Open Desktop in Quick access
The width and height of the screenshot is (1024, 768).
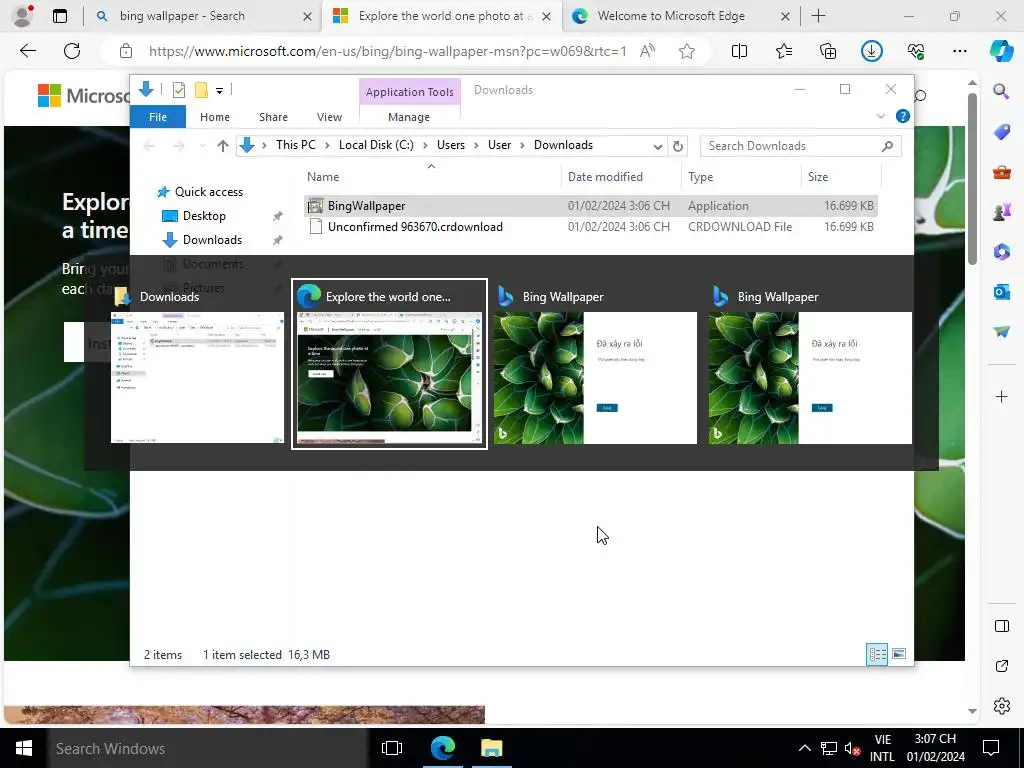click(x=204, y=216)
